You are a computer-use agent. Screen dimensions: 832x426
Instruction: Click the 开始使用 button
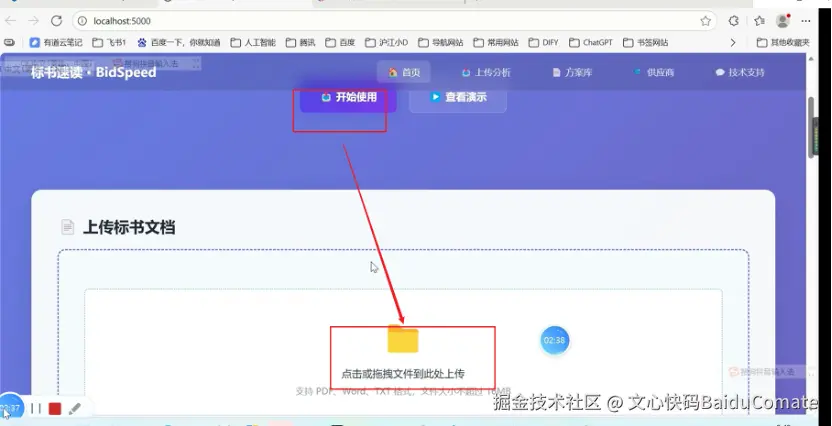348,98
